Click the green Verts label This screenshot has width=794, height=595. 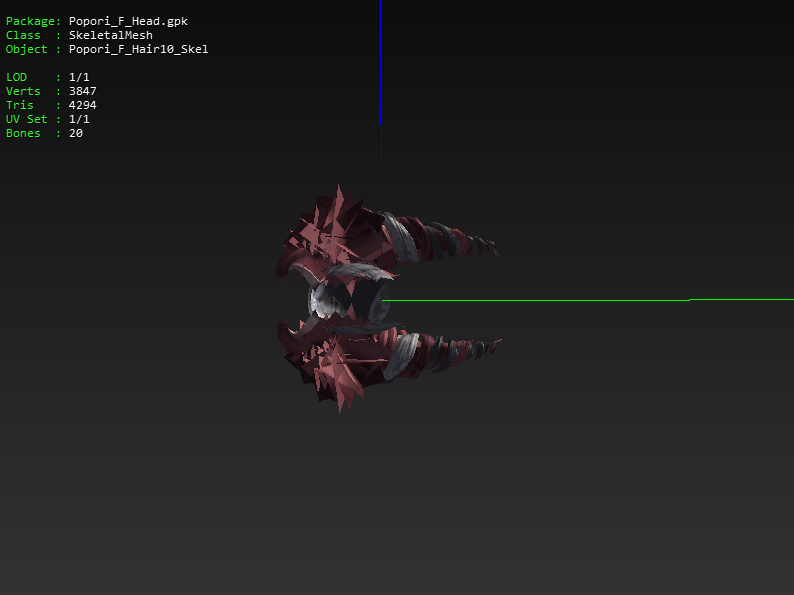(23, 91)
